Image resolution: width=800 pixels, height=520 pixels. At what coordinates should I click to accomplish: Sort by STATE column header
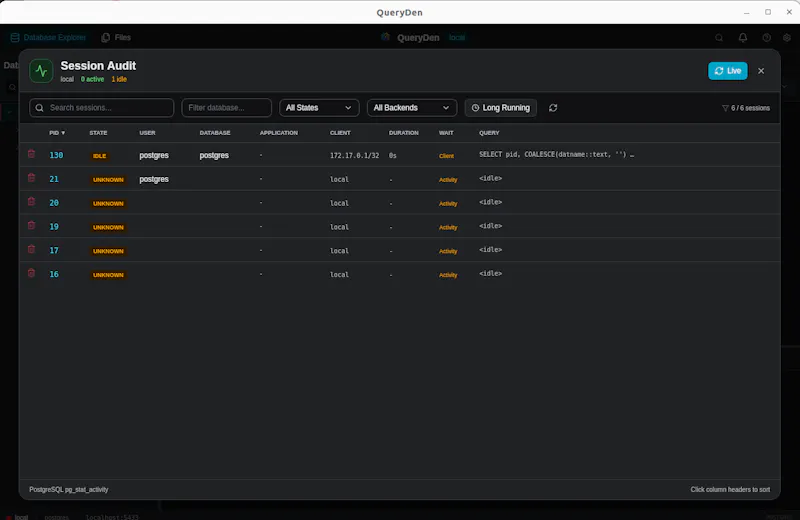tap(98, 133)
